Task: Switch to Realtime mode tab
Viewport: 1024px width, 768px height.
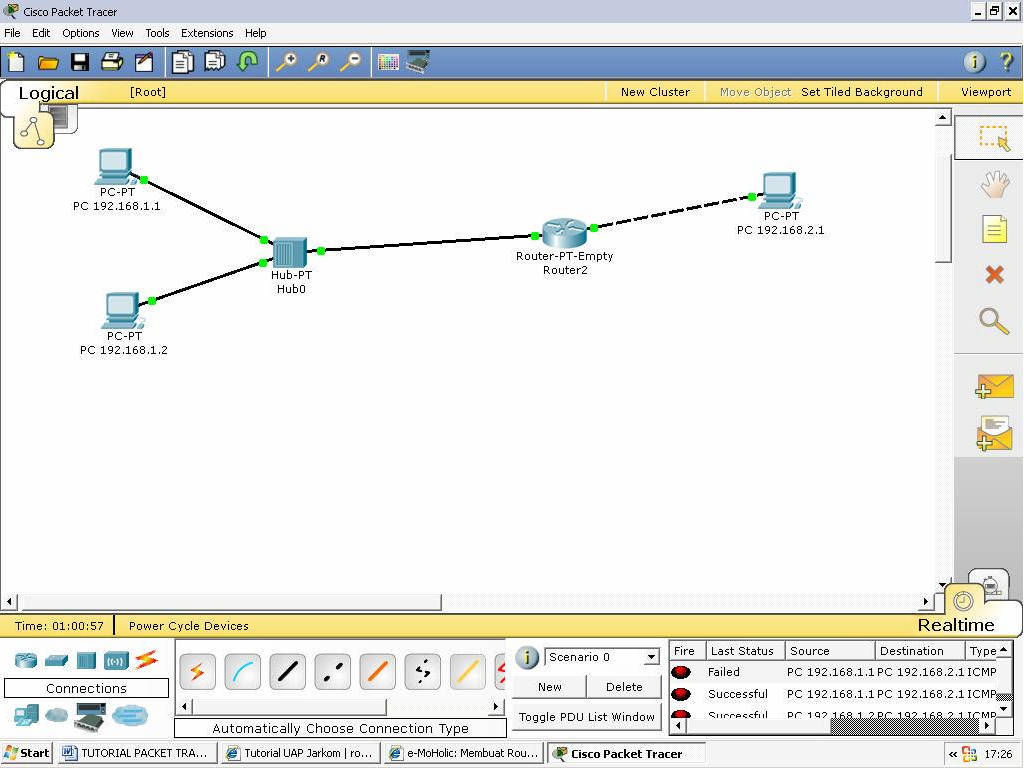Action: pos(956,625)
